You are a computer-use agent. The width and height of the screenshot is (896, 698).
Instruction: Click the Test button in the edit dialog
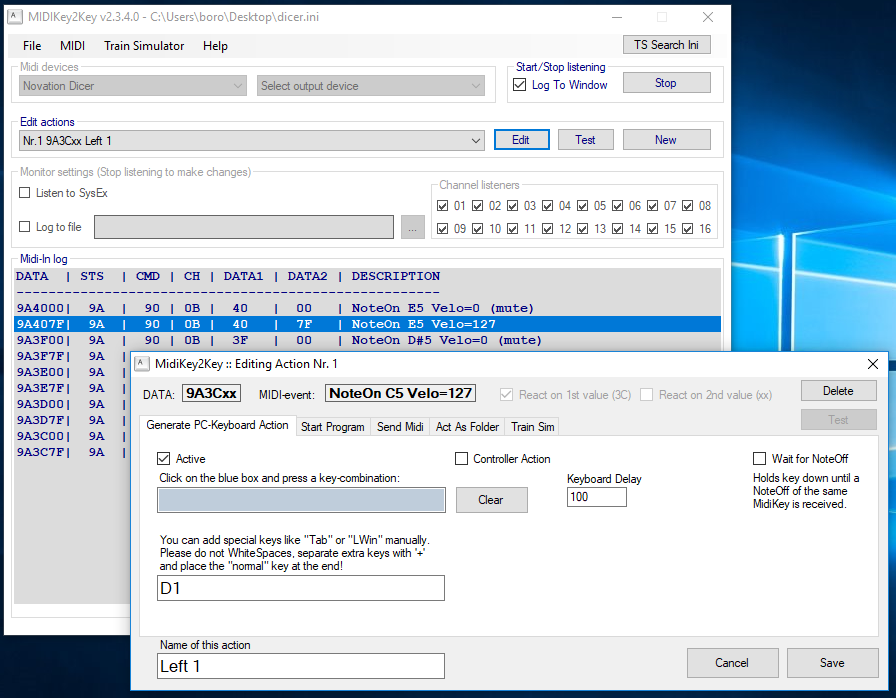838,420
